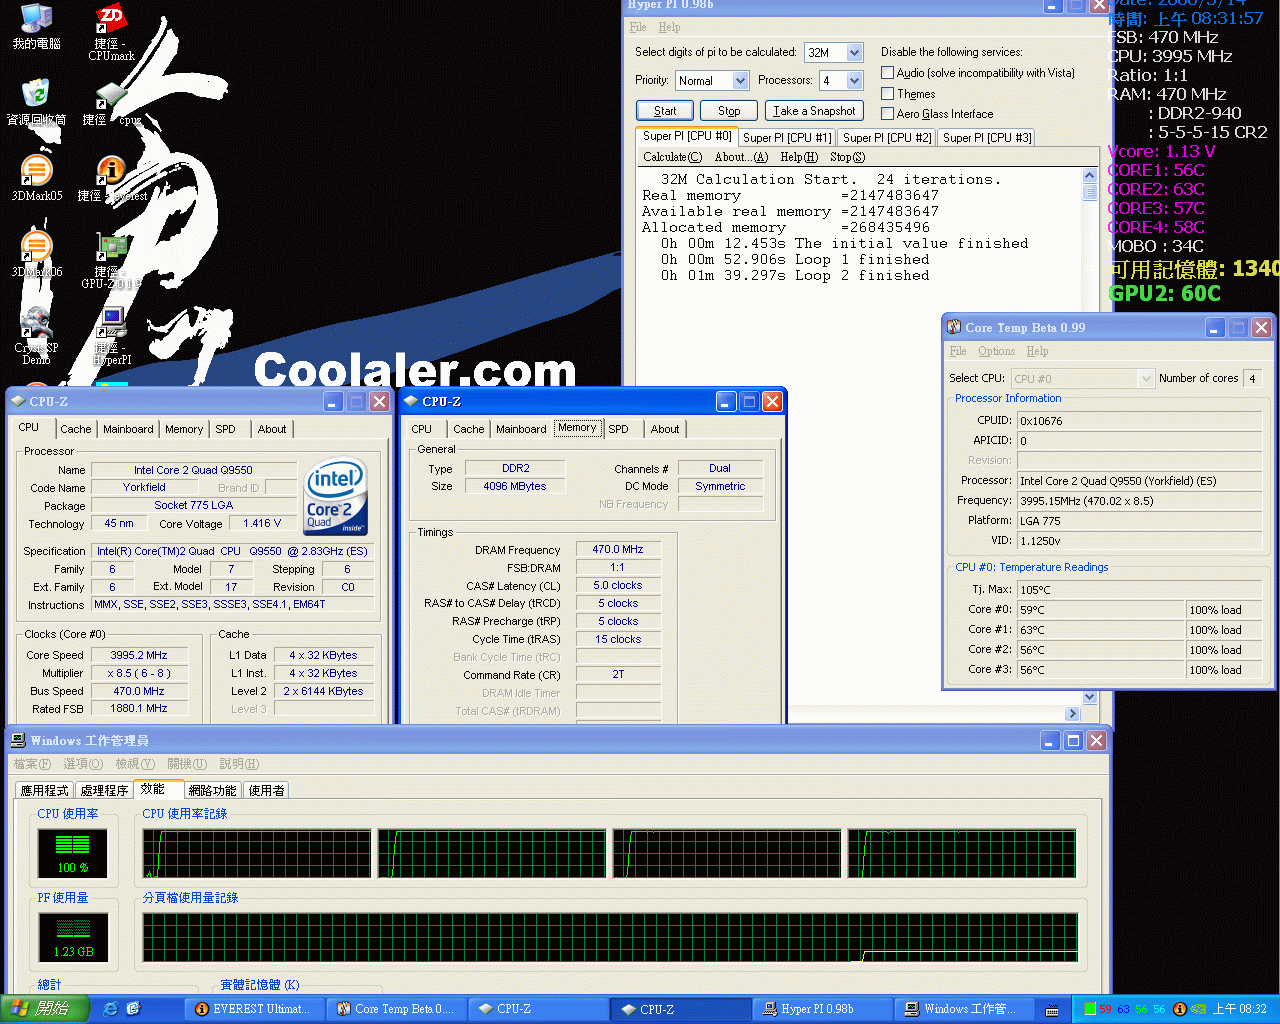This screenshot has height=1024, width=1280.
Task: Click the green CPU usage tray icon
Action: 1090,1009
